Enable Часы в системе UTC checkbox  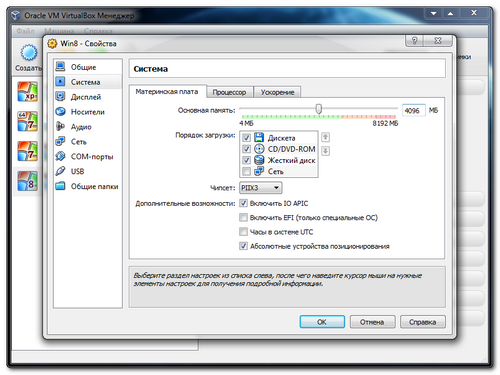(x=243, y=232)
